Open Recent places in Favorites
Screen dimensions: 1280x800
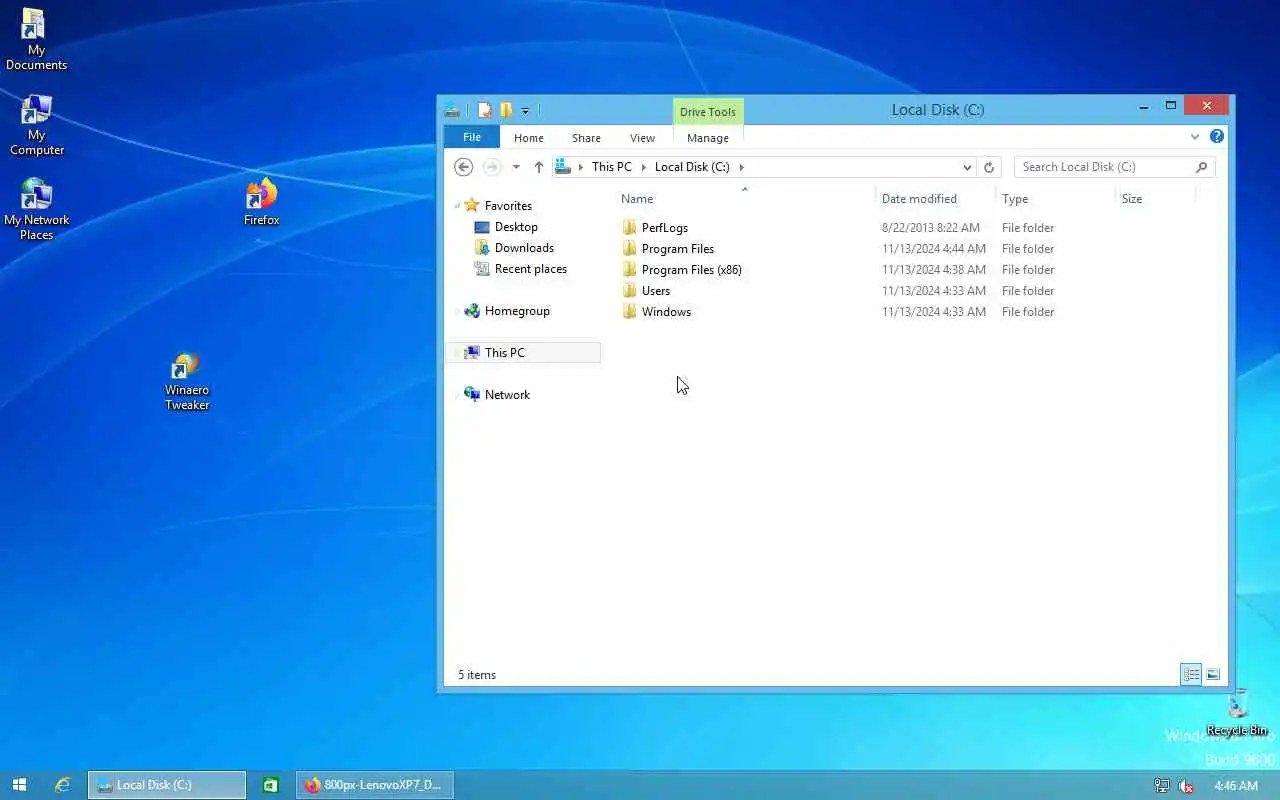(x=531, y=269)
